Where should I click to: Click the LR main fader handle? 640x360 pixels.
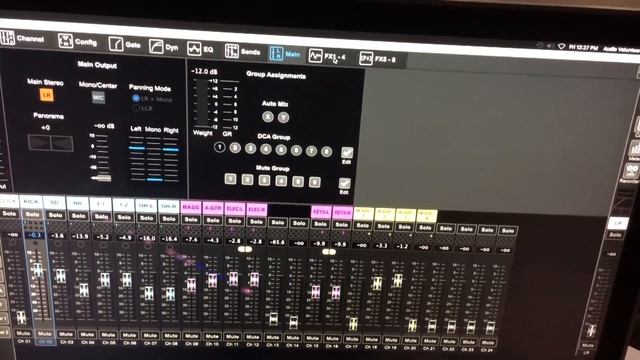592,330
